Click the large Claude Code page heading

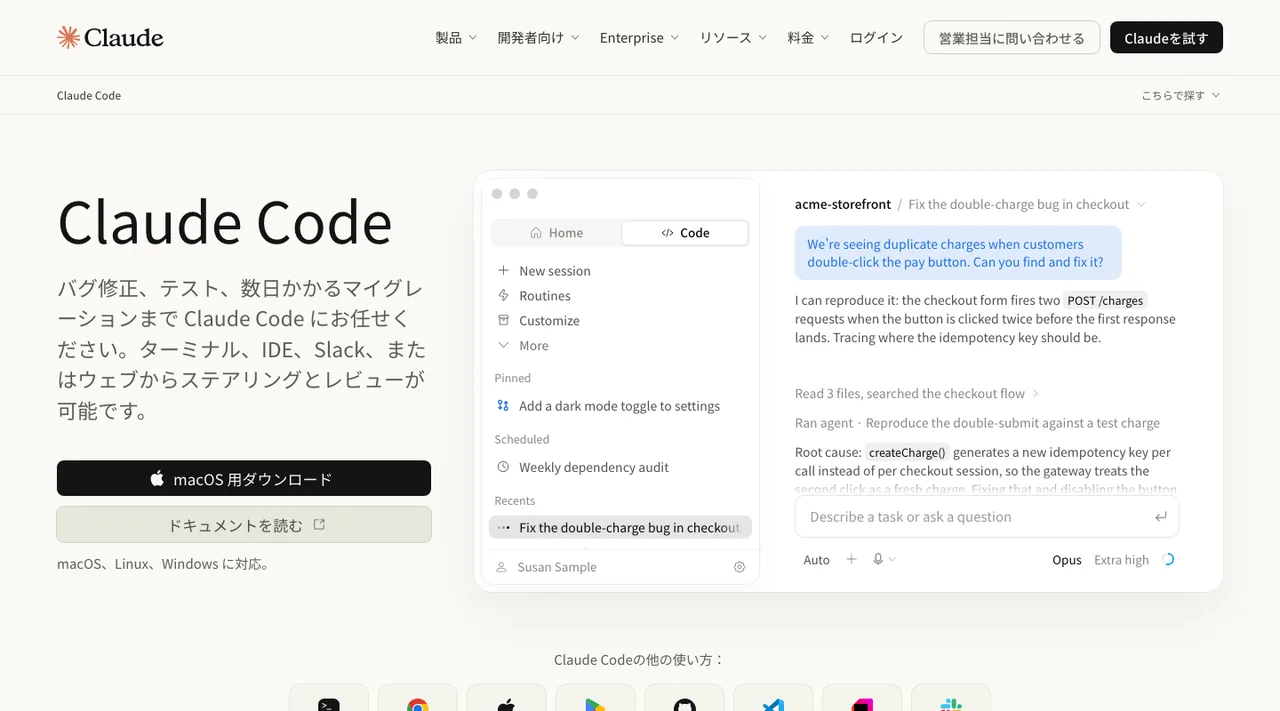(x=225, y=222)
